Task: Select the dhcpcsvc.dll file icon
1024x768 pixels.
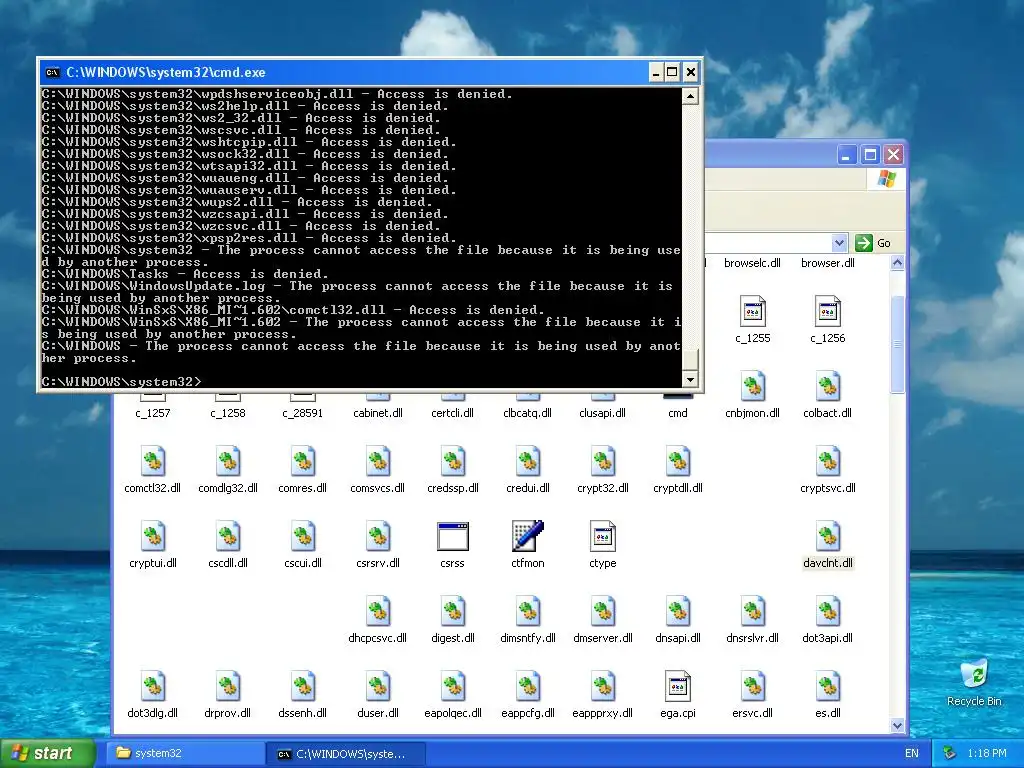Action: point(378,611)
